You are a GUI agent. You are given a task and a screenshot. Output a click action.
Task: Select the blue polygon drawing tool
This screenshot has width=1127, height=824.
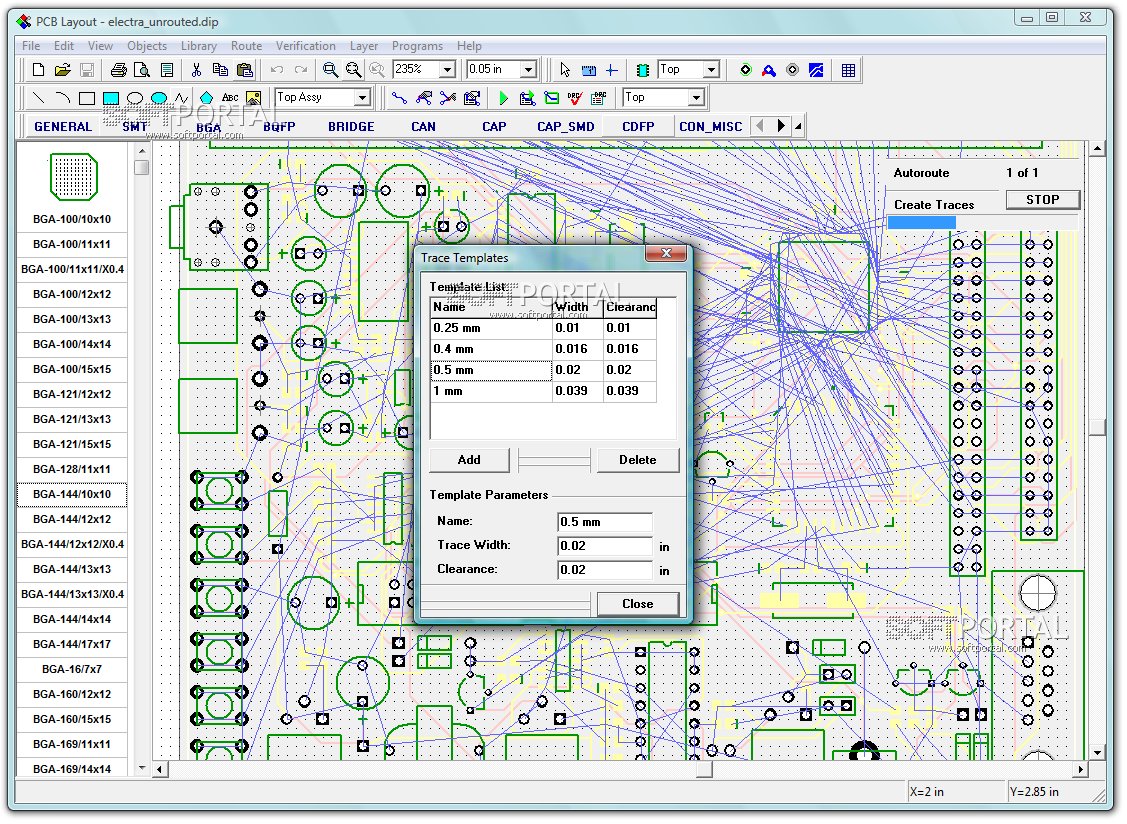[206, 98]
